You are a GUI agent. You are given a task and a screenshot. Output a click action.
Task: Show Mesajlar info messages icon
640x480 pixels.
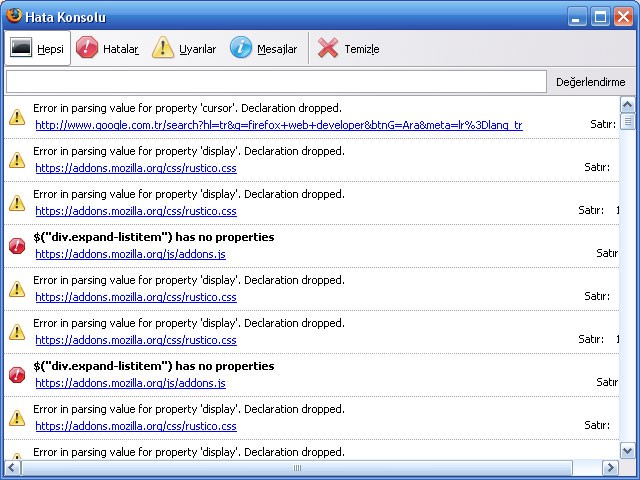241,48
